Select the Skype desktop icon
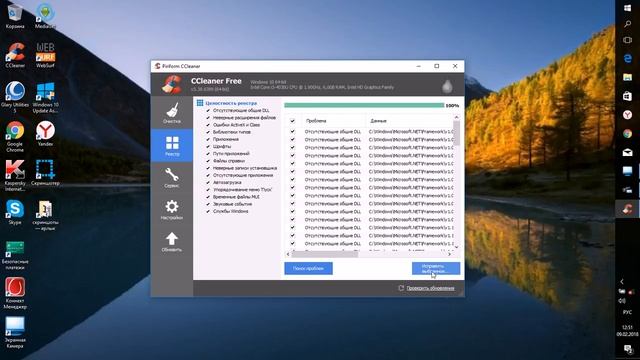Viewport: 640px width, 360px height. click(x=15, y=212)
